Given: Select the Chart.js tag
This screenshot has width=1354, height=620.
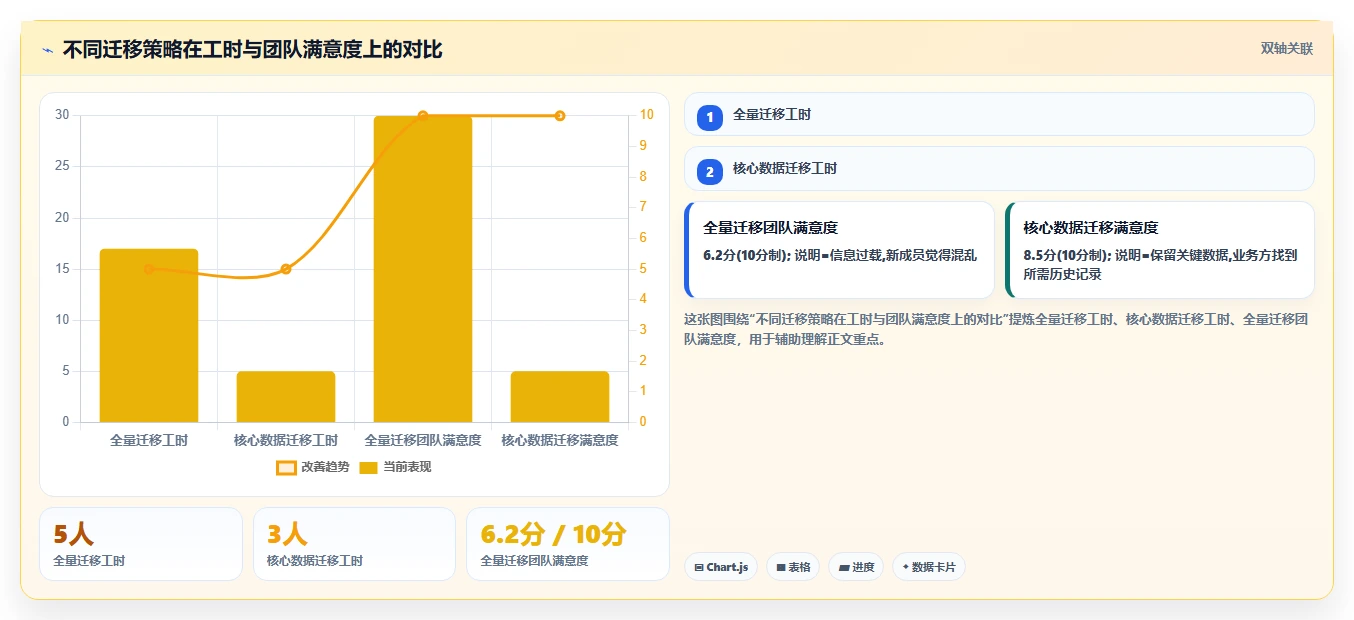Looking at the screenshot, I should point(721,567).
